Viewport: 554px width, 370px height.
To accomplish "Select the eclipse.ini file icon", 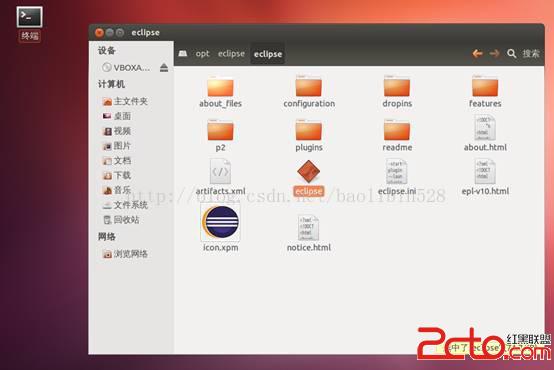I will (397, 172).
